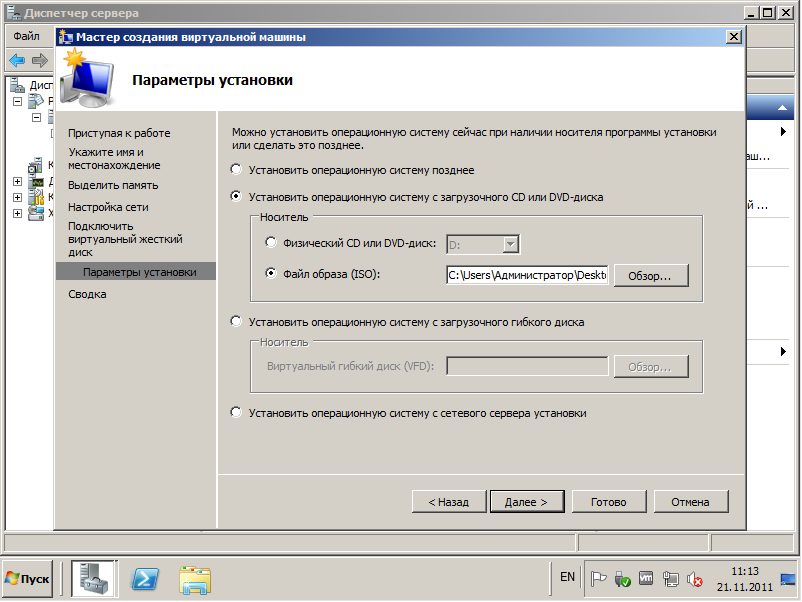802x602 pixels.
Task: Click the < Назад button
Action: (449, 502)
